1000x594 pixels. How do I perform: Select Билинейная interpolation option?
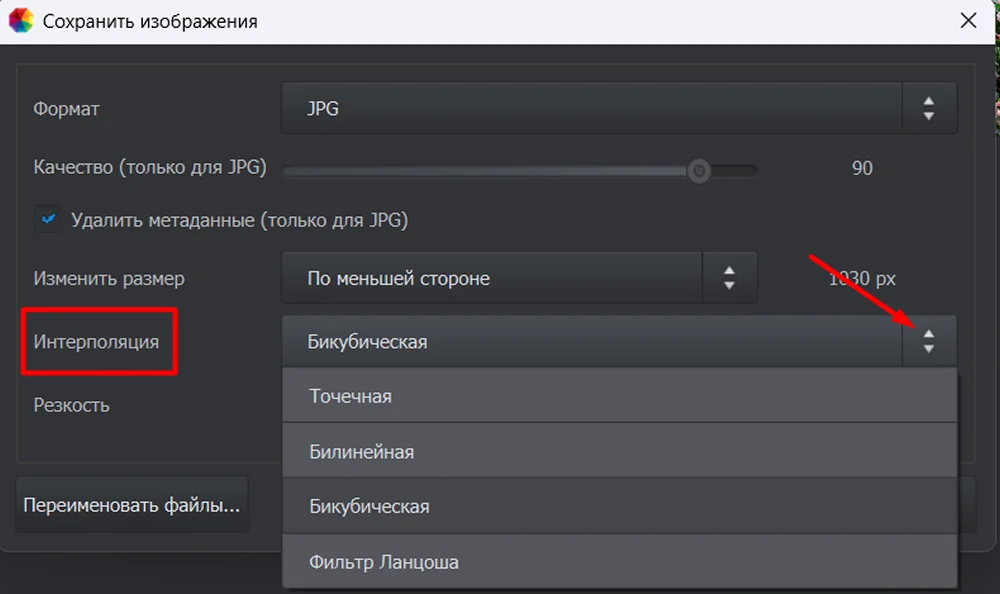(x=620, y=451)
